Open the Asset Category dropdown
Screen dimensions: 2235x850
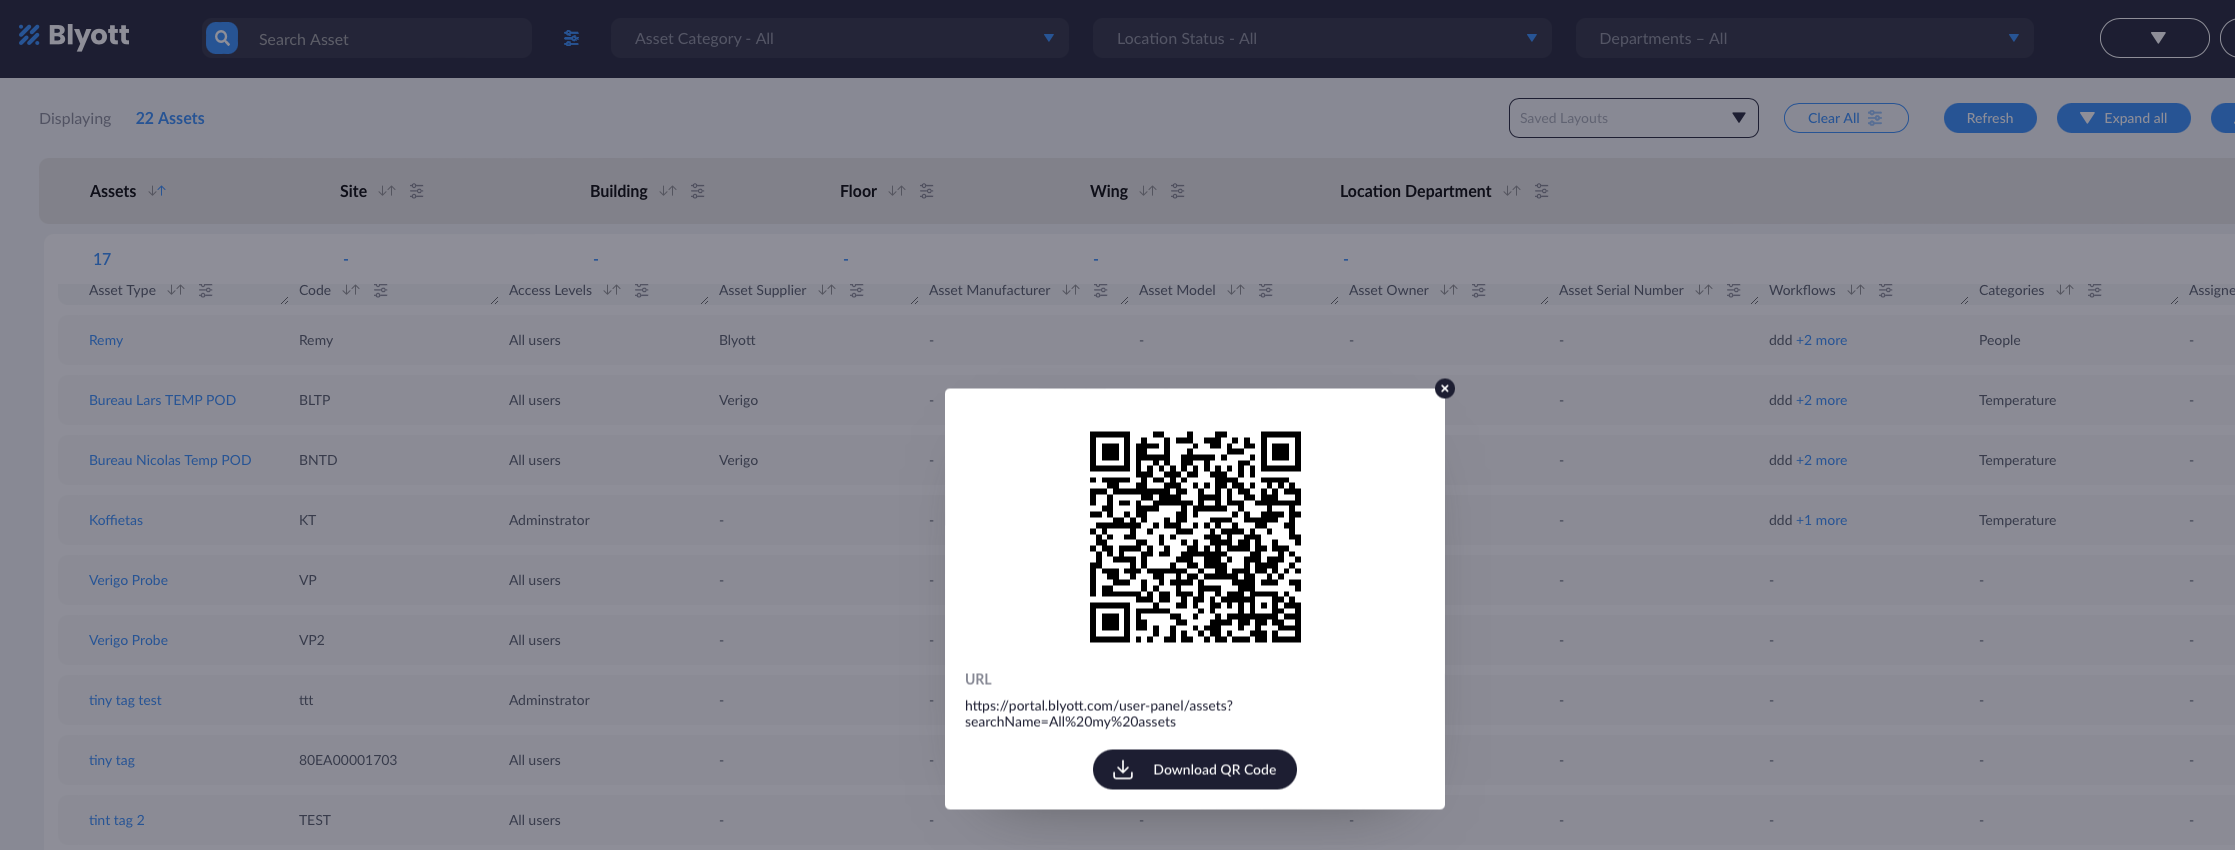point(840,38)
